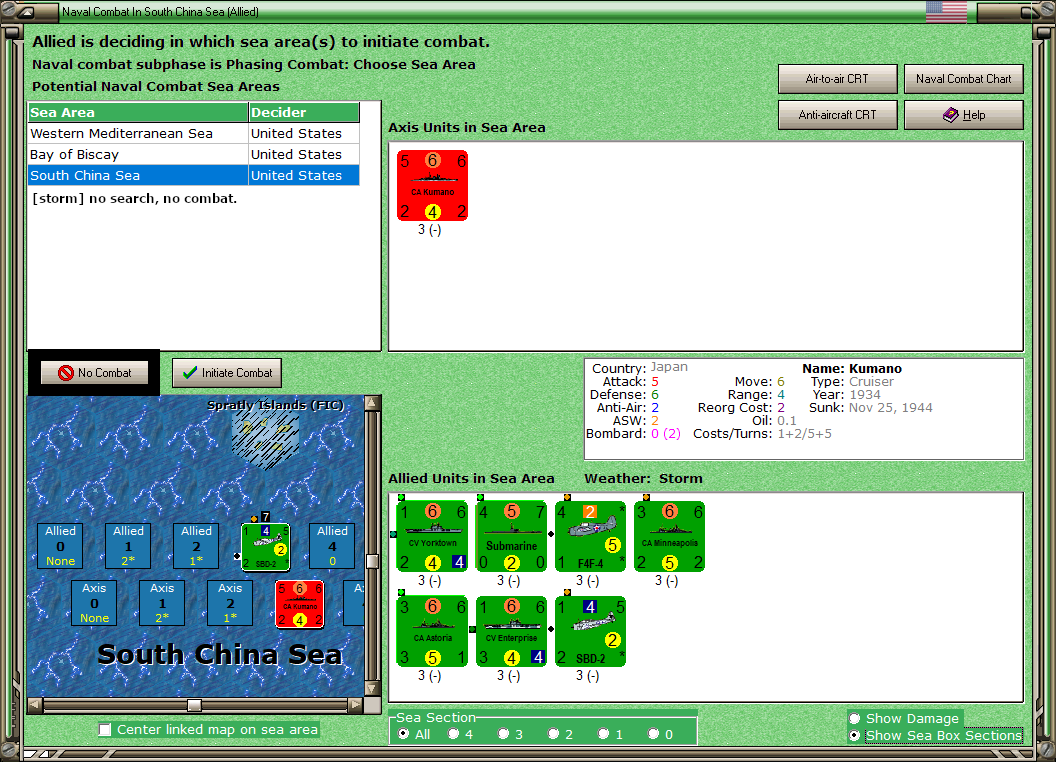Click the map vertical scrollbar thumb
The width and height of the screenshot is (1056, 762).
[372, 561]
